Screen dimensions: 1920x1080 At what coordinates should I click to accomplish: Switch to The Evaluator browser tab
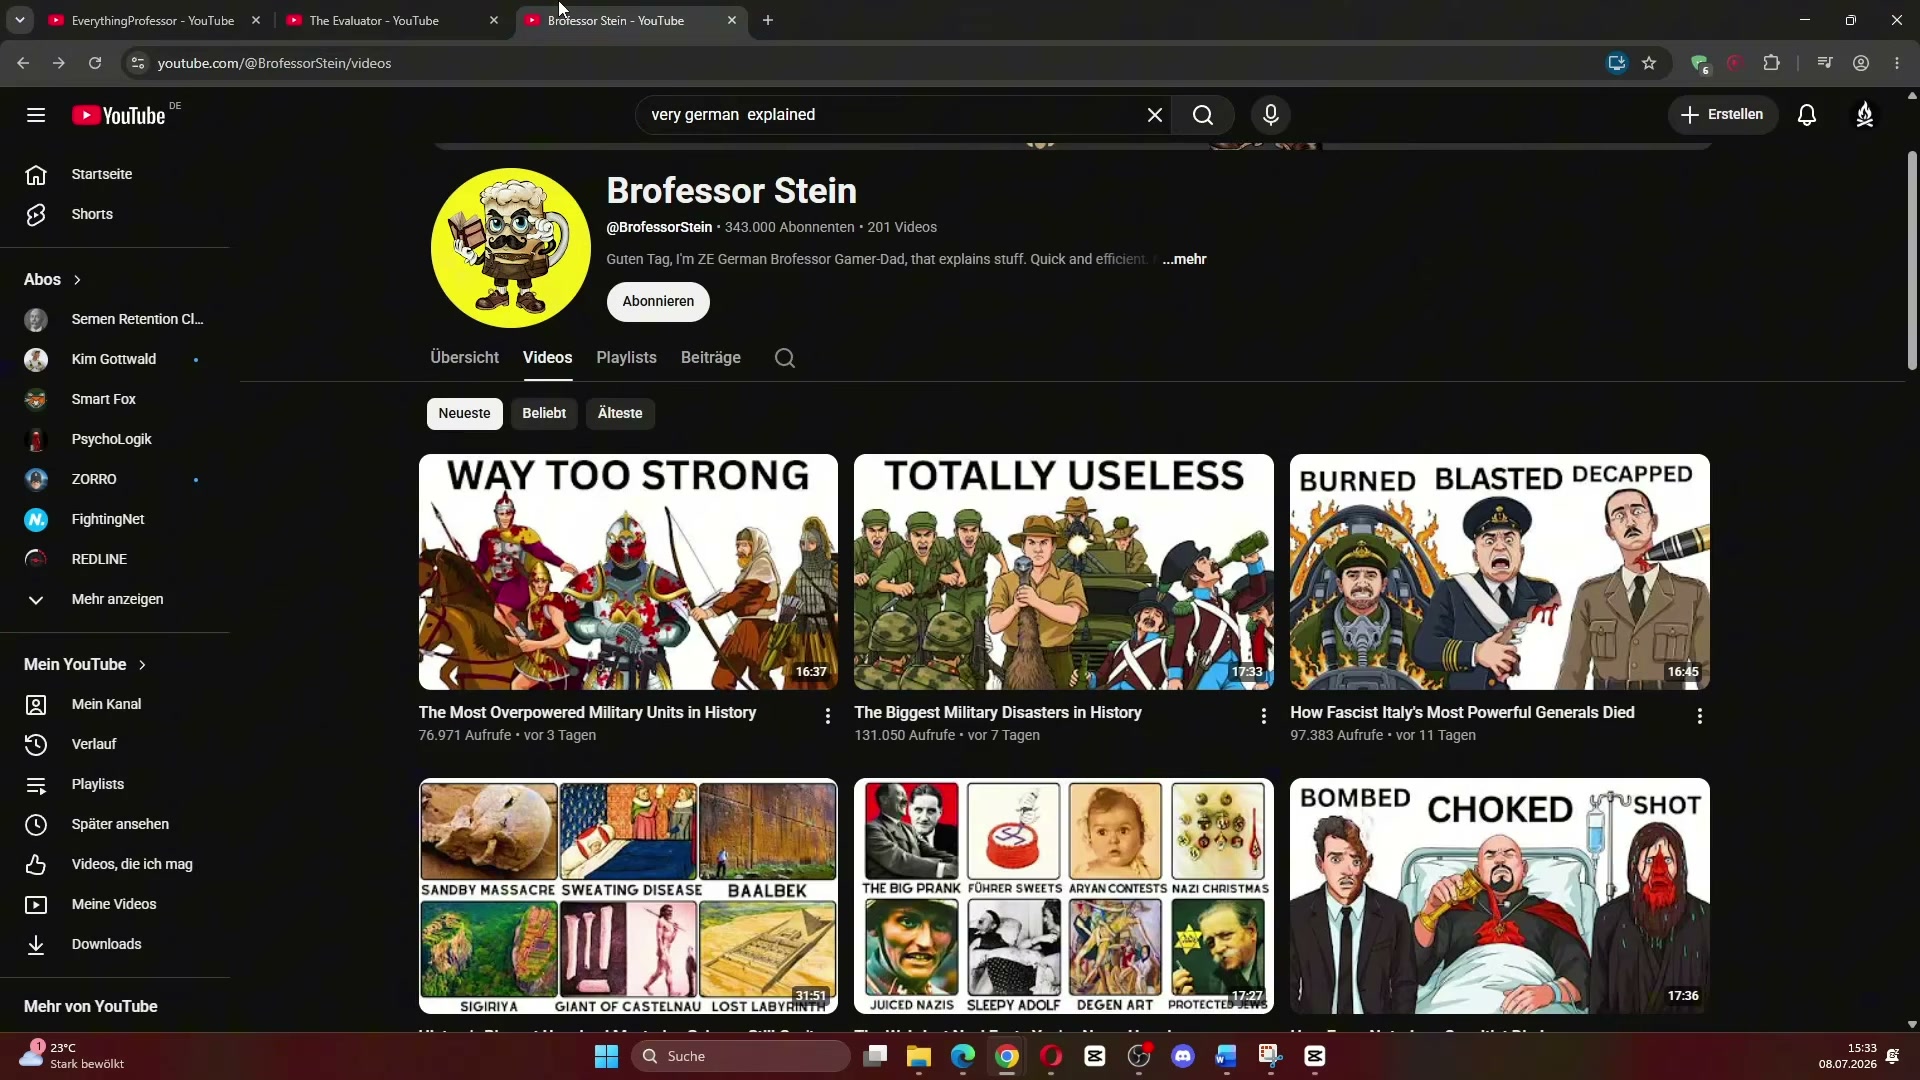click(392, 20)
